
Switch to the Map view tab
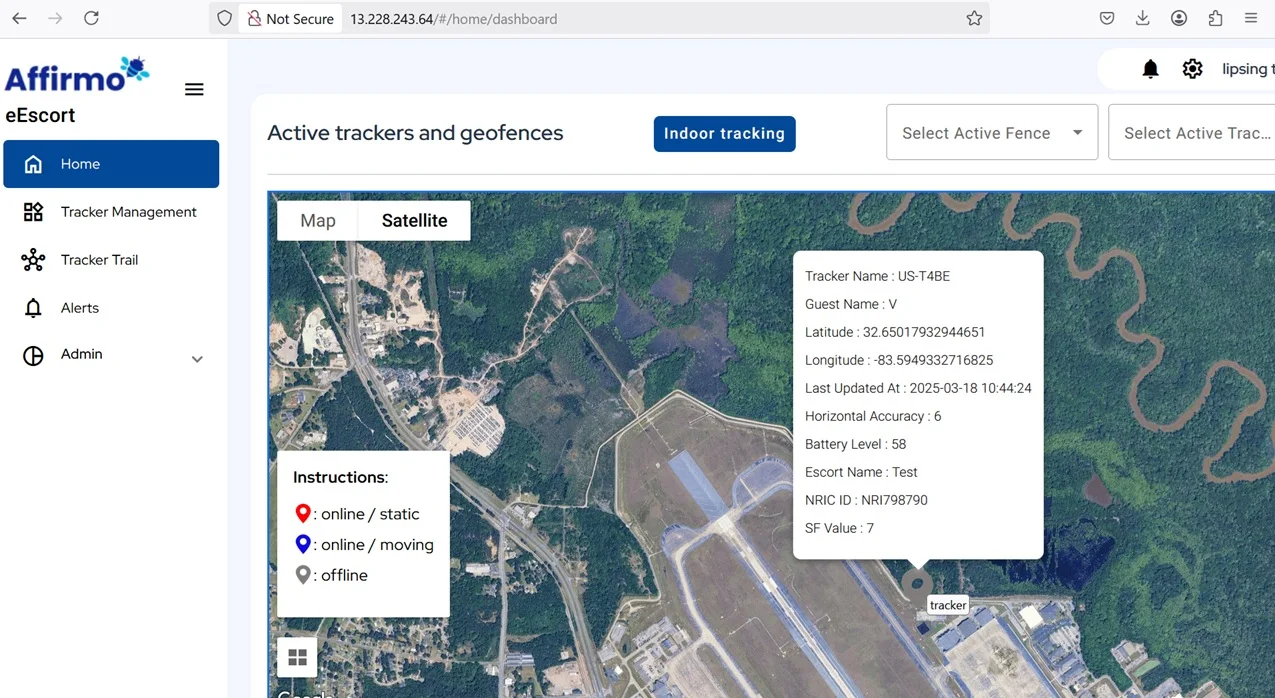pyautogui.click(x=316, y=220)
